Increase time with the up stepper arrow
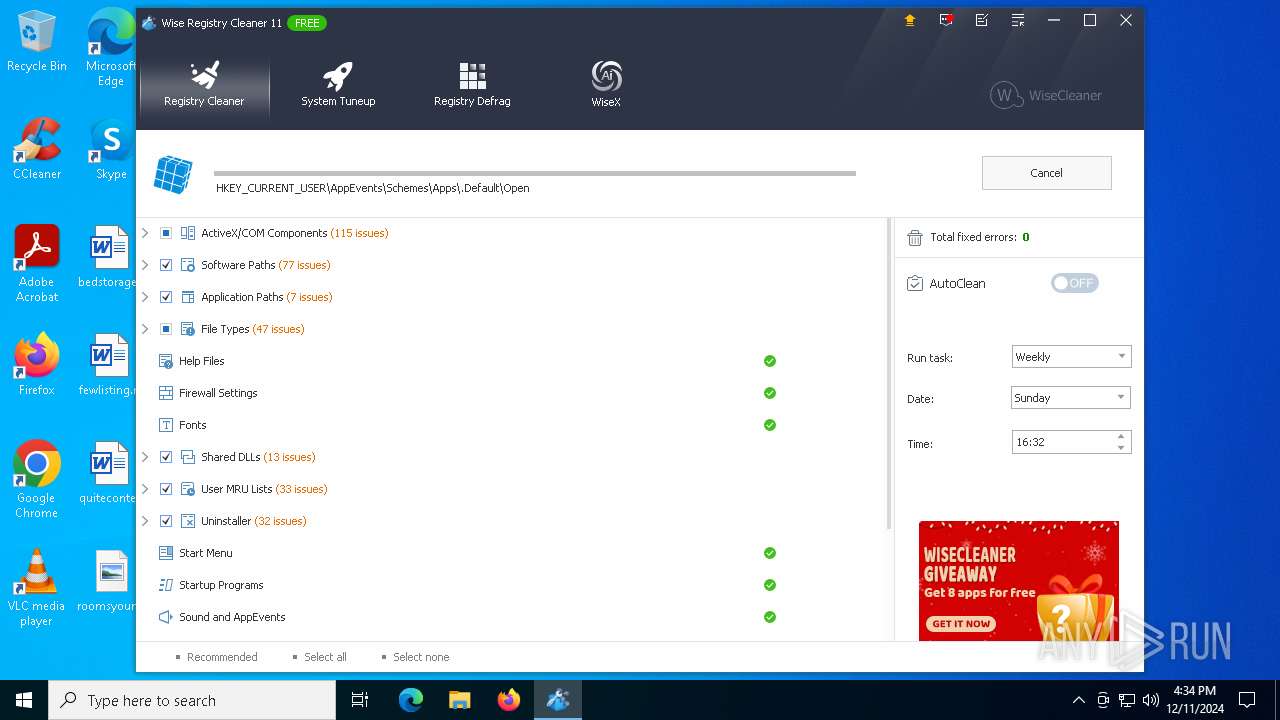 tap(1121, 436)
